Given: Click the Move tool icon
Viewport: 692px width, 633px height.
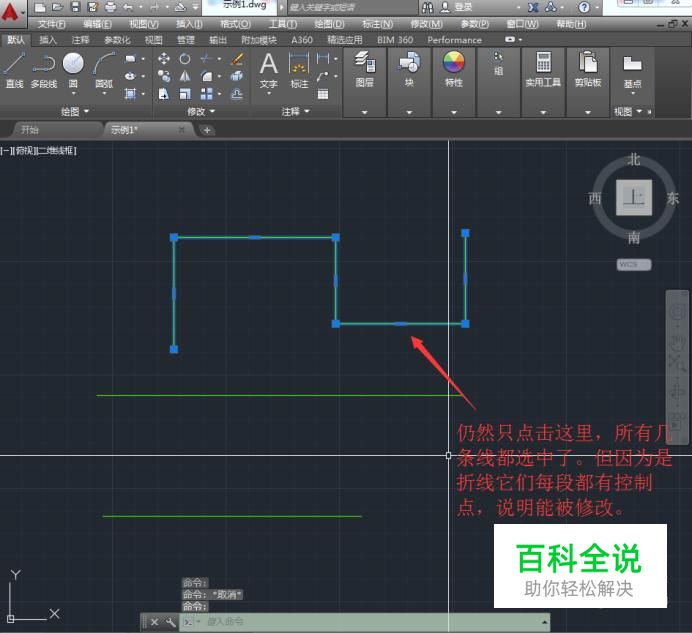Looking at the screenshot, I should tap(164, 58).
